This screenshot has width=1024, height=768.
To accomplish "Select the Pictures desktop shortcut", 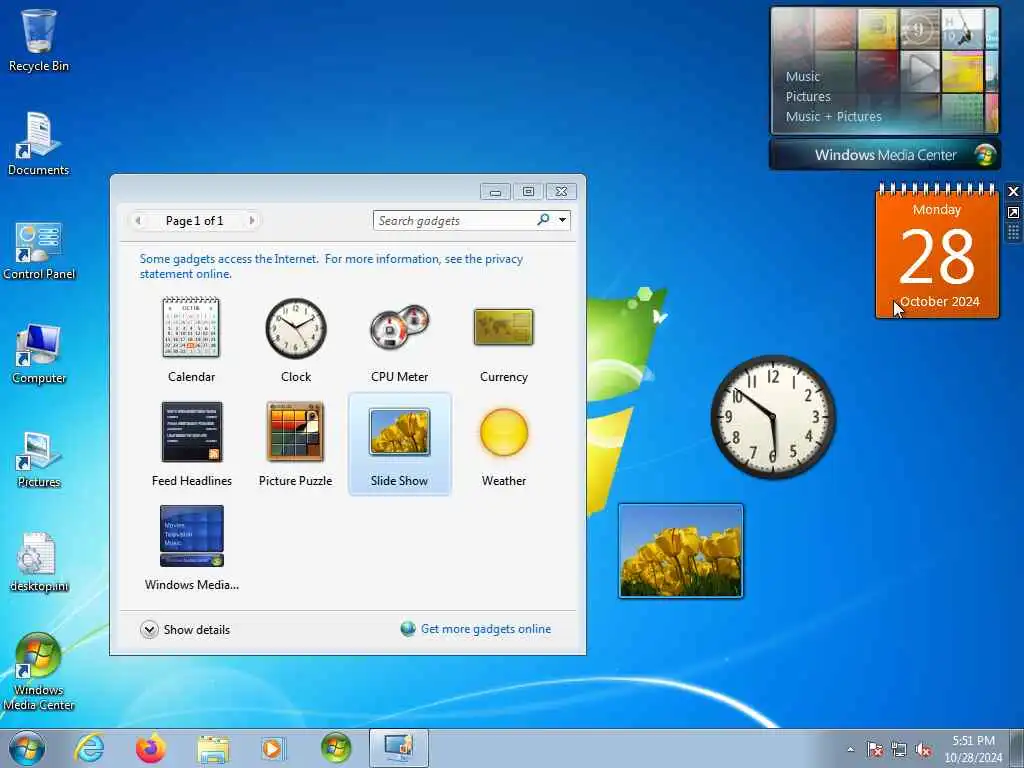I will click(39, 457).
